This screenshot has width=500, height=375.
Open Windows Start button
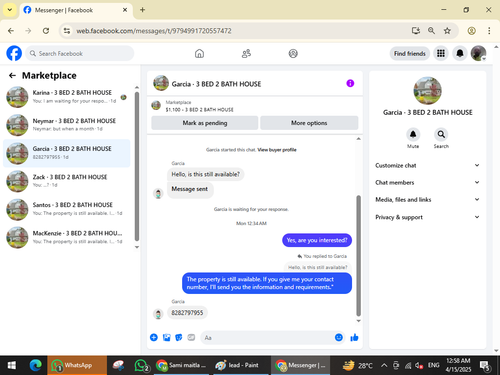[x=12, y=365]
